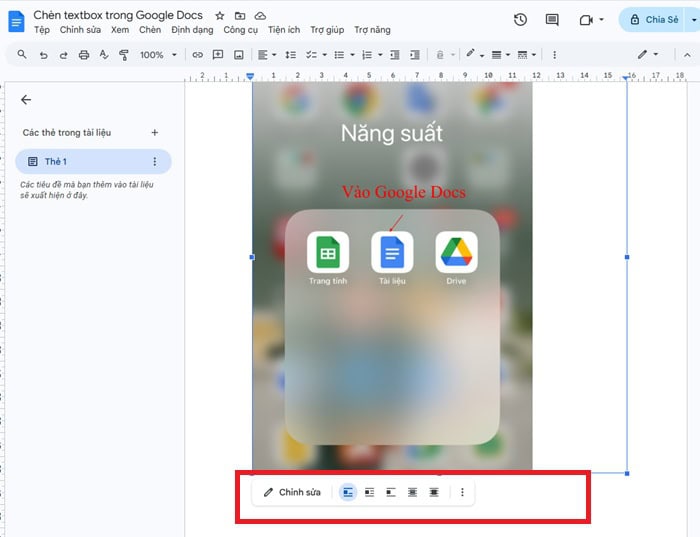Screen dimensions: 700x537
Task: Undo the last action
Action: (x=43, y=55)
